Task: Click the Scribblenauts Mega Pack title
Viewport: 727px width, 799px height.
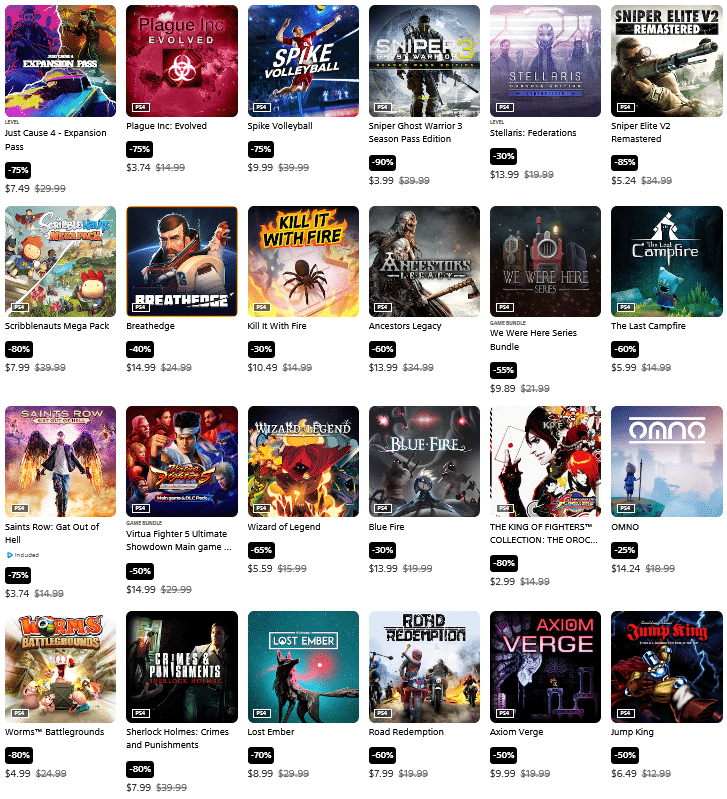Action: (57, 326)
